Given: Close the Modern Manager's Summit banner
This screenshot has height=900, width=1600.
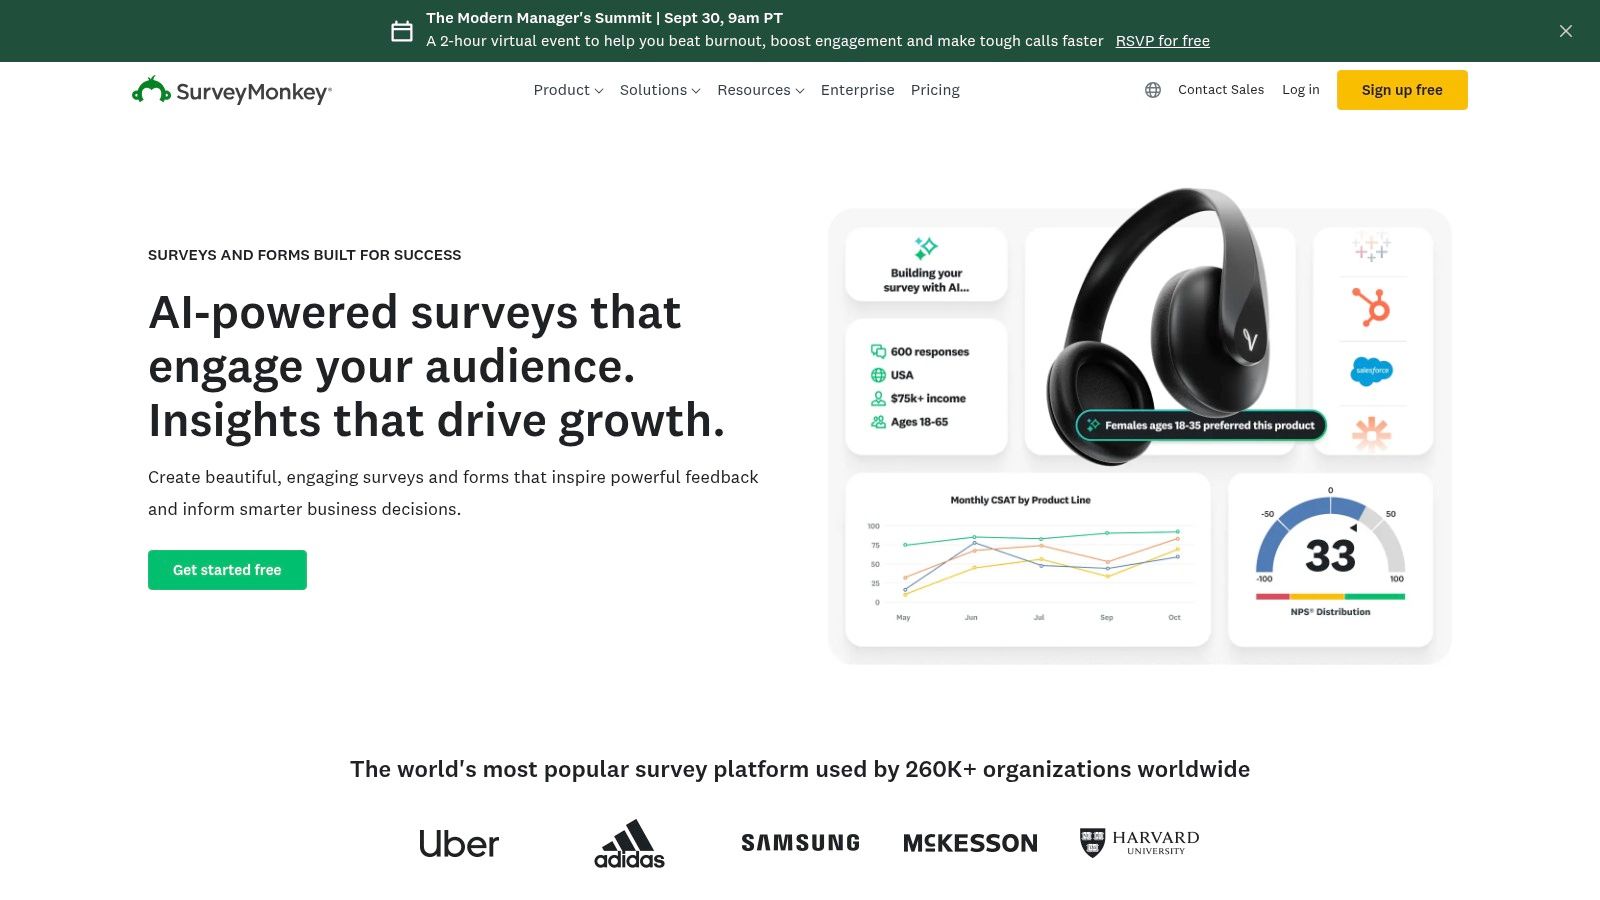Looking at the screenshot, I should click(x=1566, y=31).
